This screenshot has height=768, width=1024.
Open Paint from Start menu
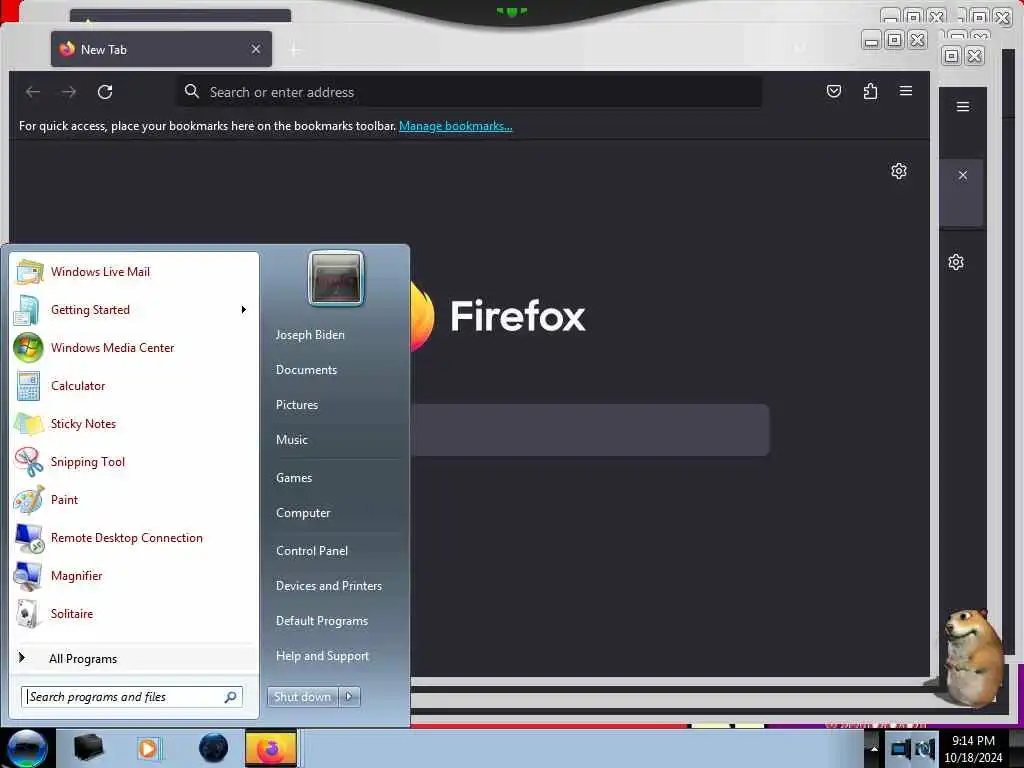[64, 500]
